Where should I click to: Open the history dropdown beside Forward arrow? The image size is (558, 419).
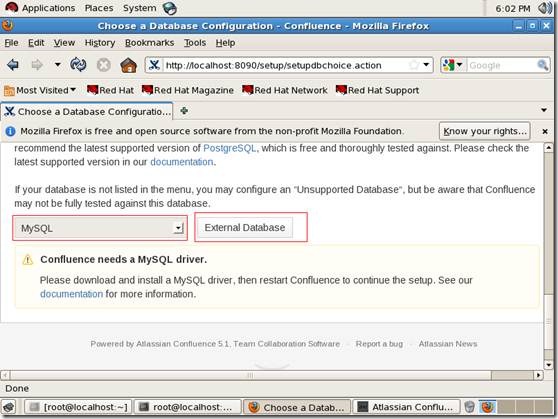(57, 65)
